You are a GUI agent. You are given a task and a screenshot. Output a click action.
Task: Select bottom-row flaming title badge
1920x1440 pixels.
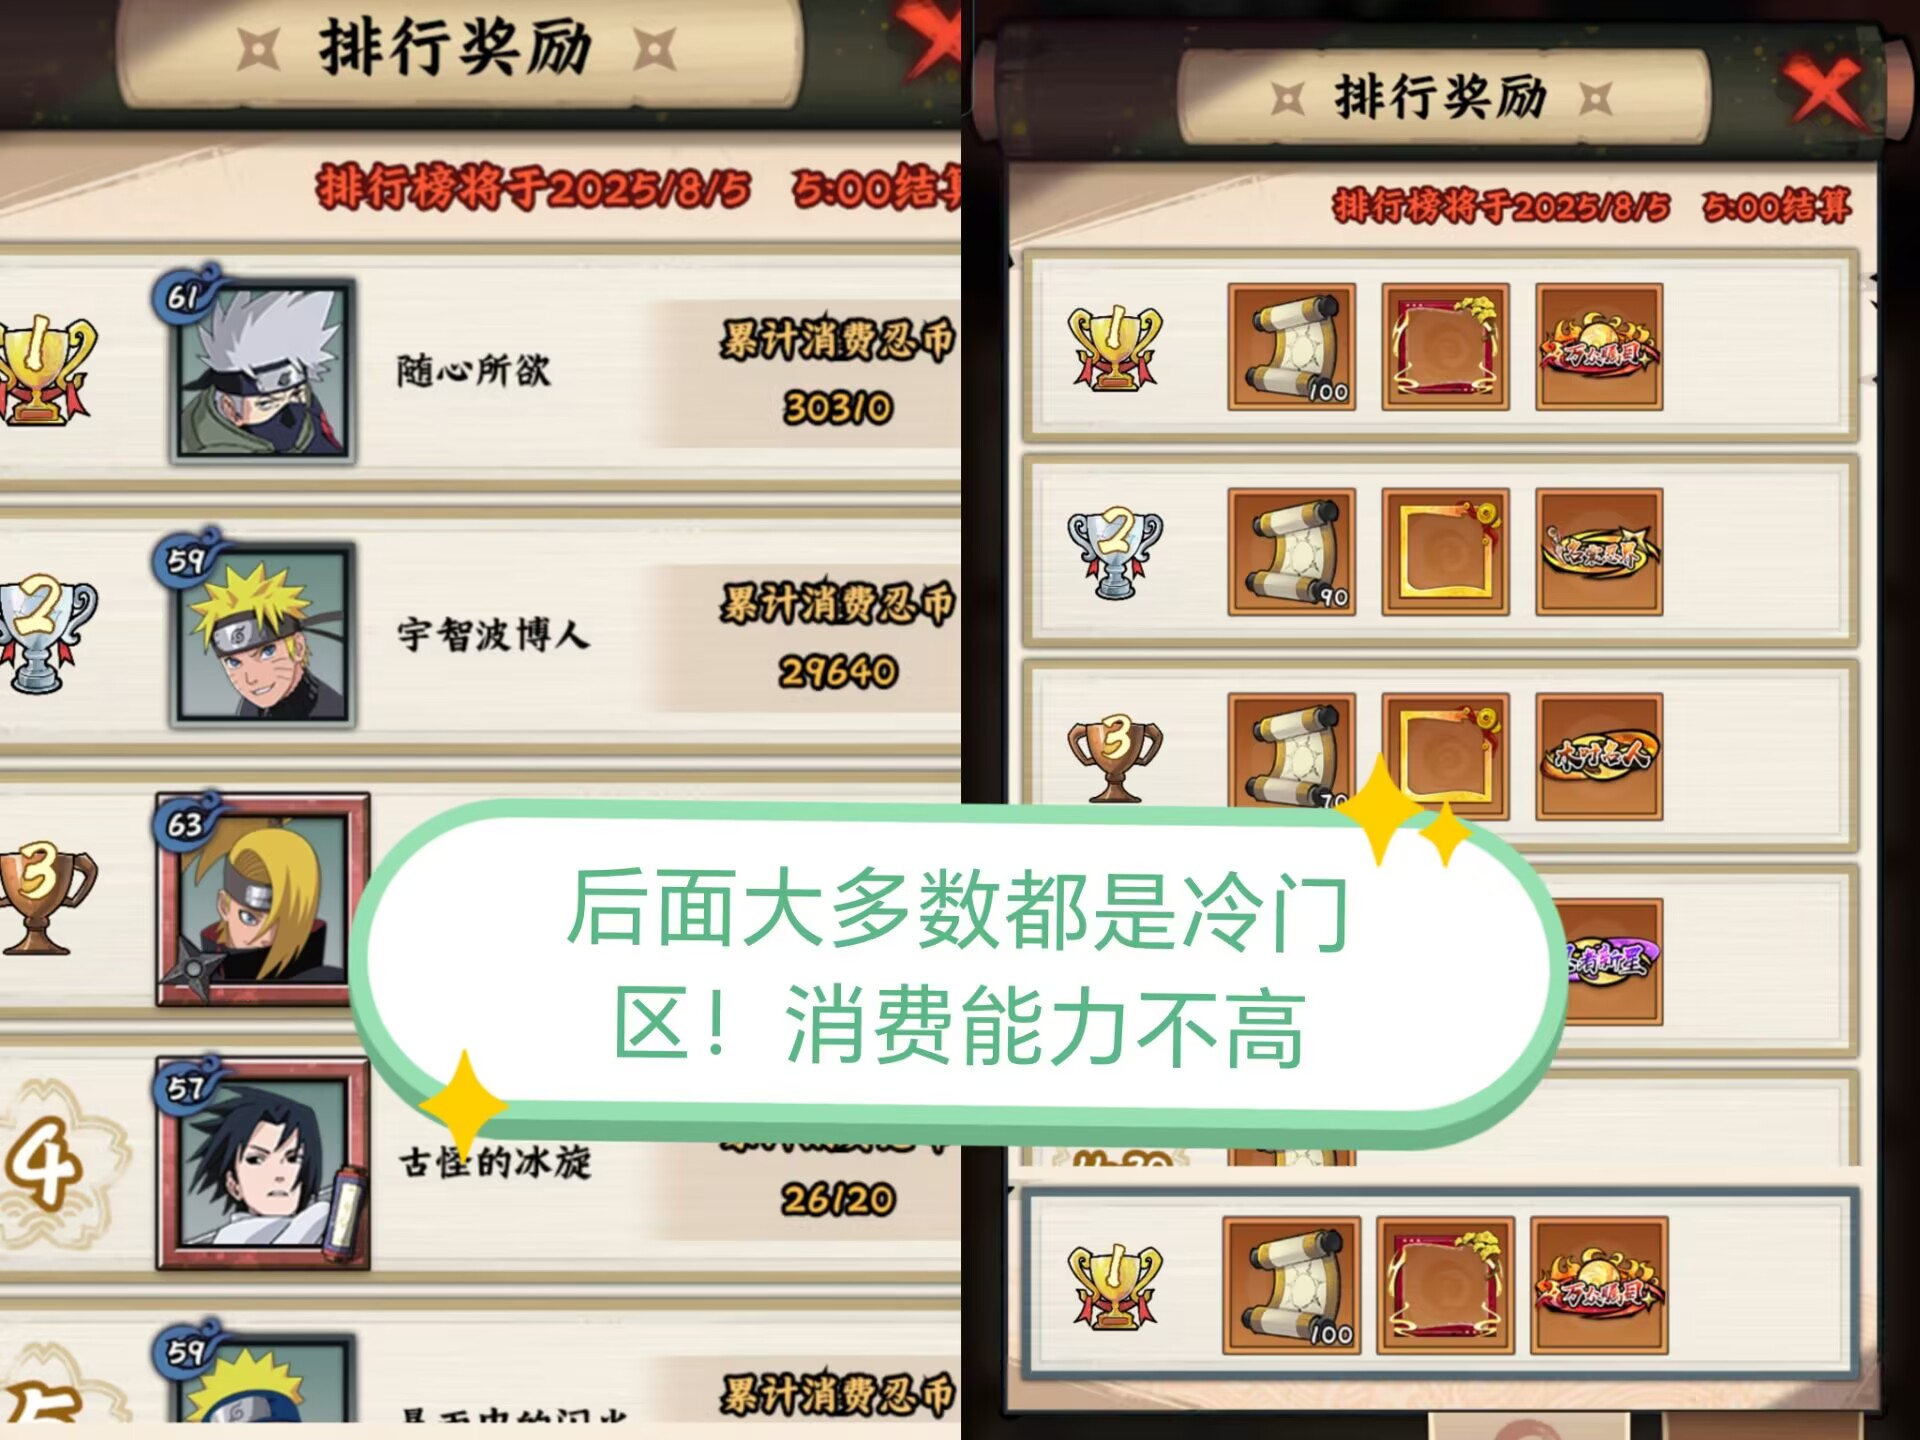[x=1599, y=1285]
